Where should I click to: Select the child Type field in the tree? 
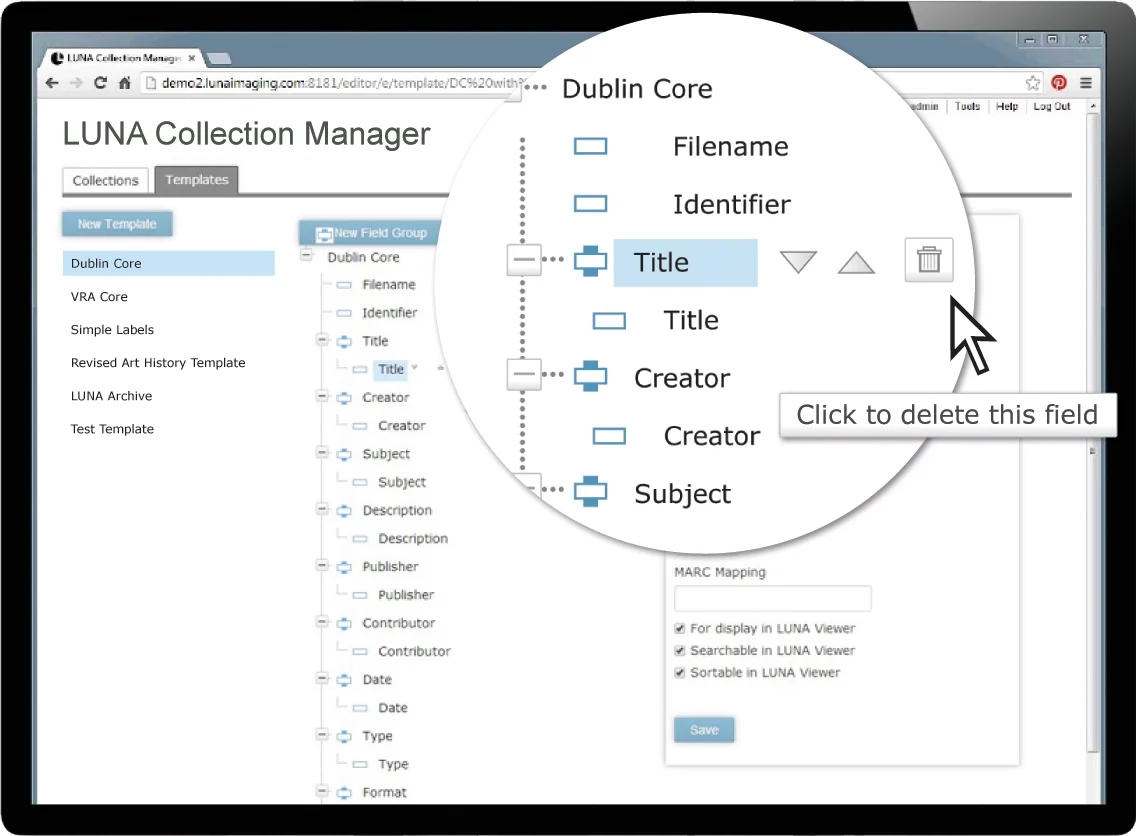[x=393, y=765]
